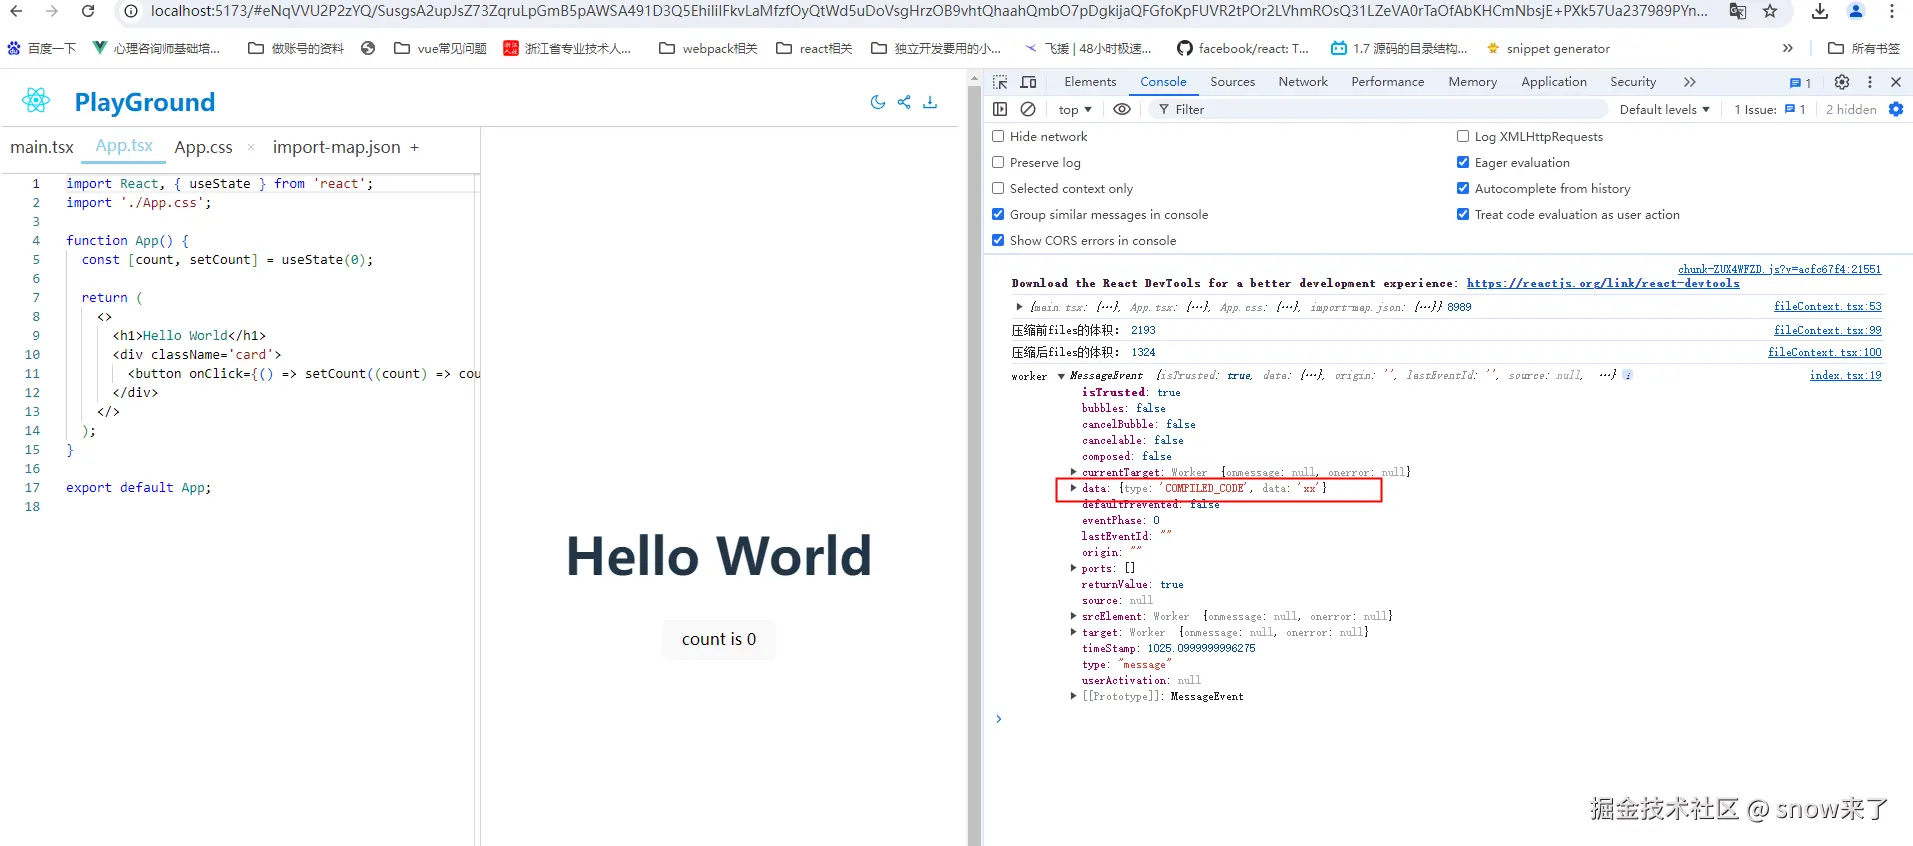Image resolution: width=1913 pixels, height=846 pixels.
Task: Show more DevTools tabs chevron
Action: [x=1690, y=82]
